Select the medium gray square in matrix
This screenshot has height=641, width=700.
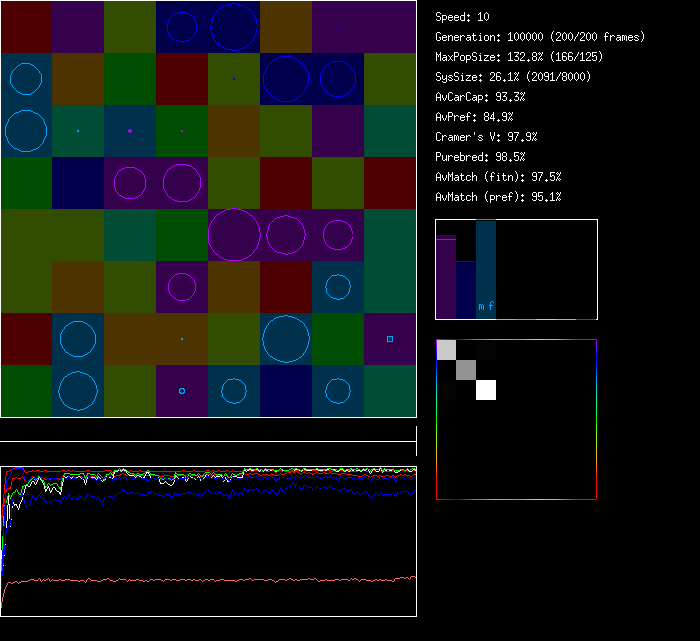pos(466,370)
